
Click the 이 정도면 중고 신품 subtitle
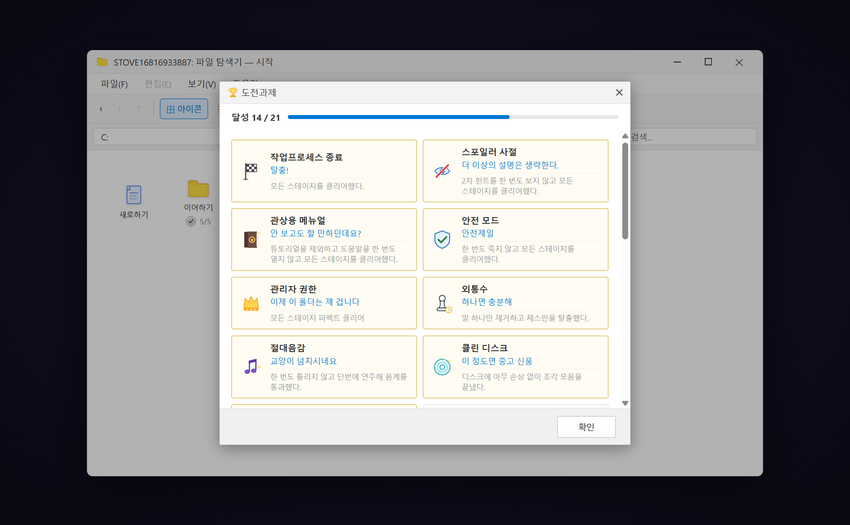pos(497,361)
